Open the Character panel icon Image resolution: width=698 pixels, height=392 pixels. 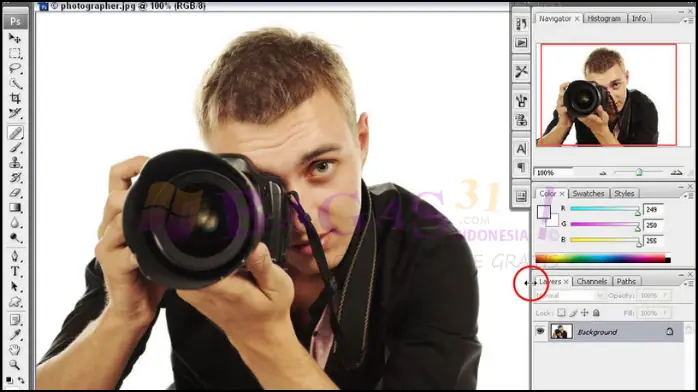[521, 149]
